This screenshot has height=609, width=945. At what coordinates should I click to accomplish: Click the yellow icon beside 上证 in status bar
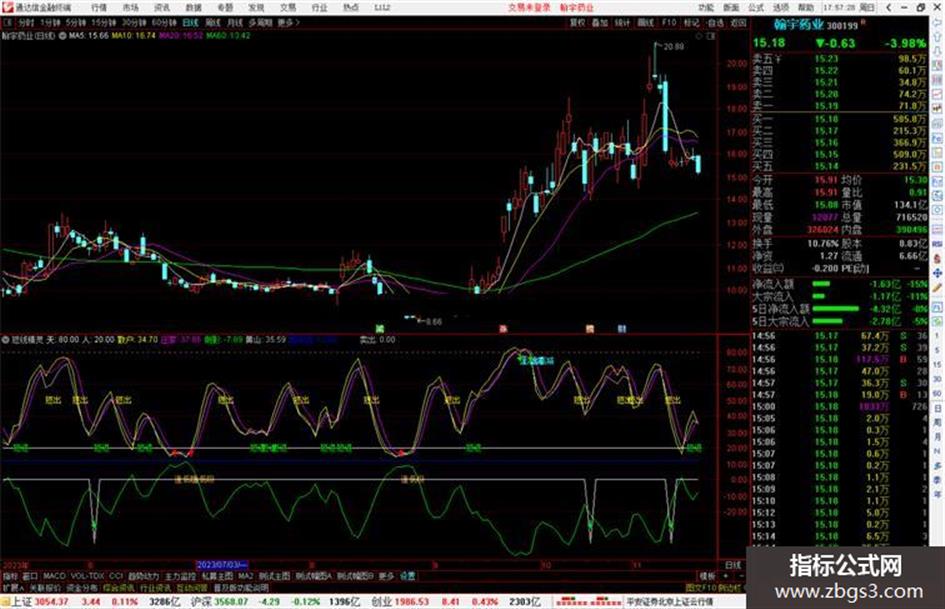[5, 602]
